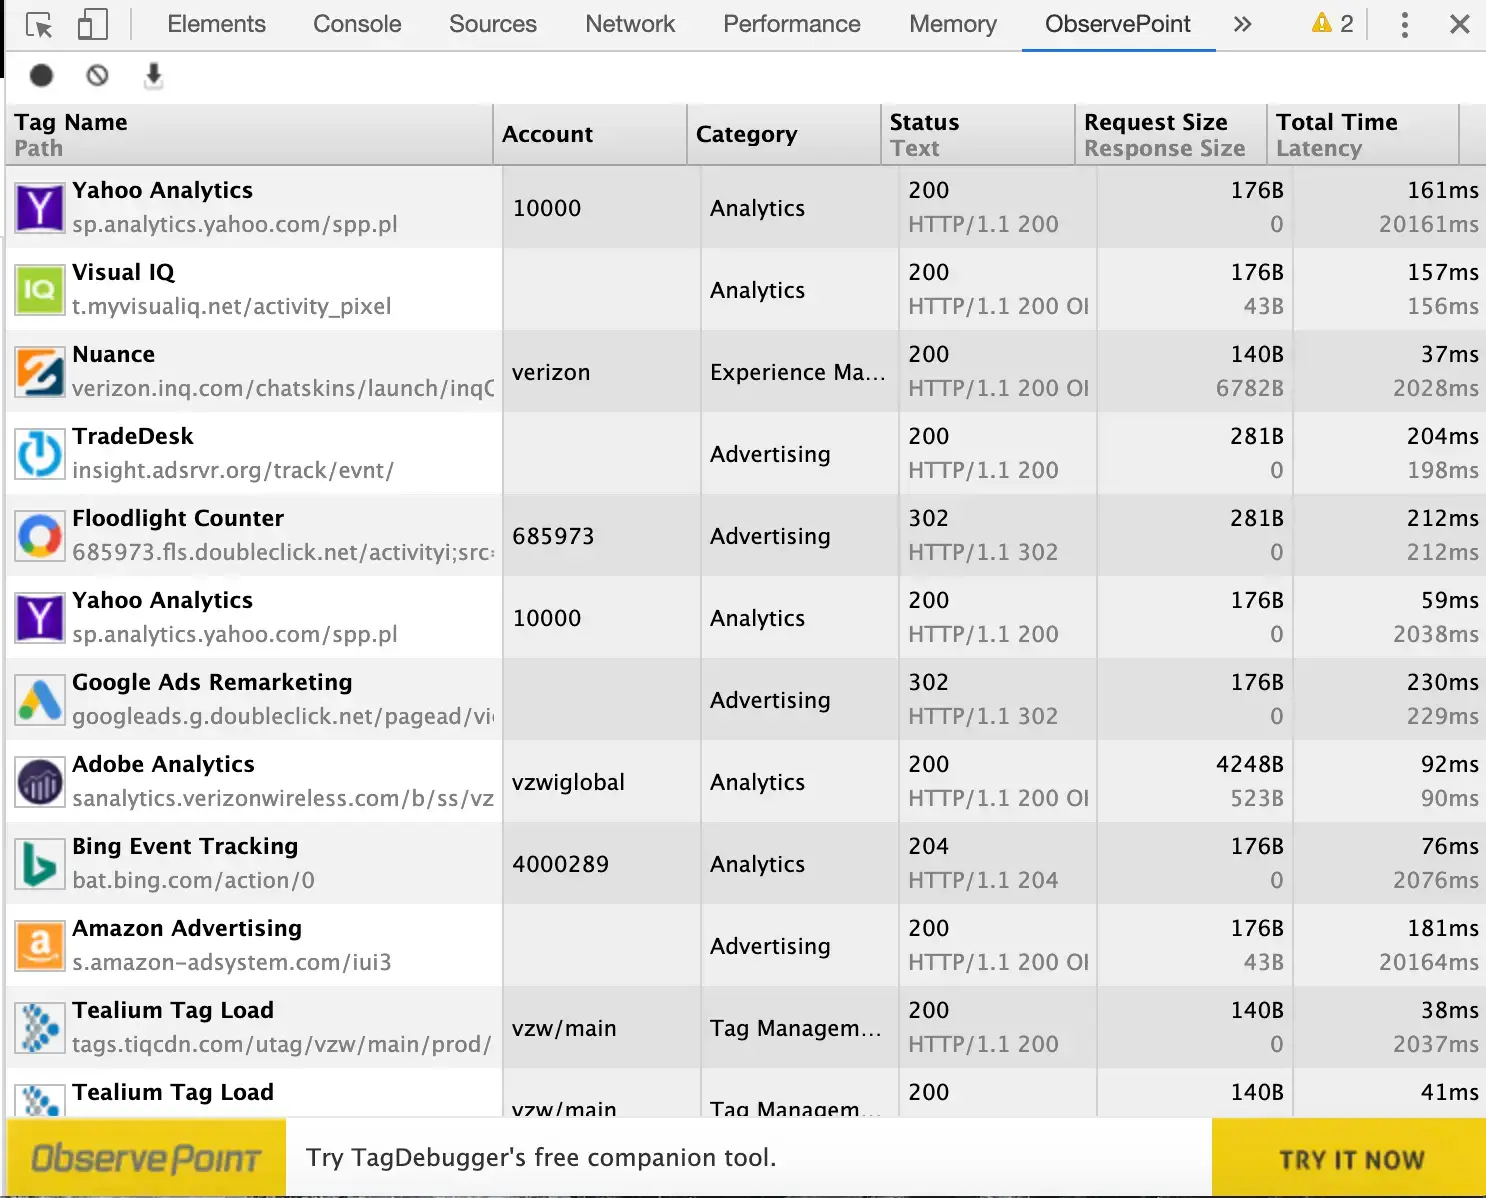
Task: Click the Visual IQ tag icon
Action: (x=39, y=290)
